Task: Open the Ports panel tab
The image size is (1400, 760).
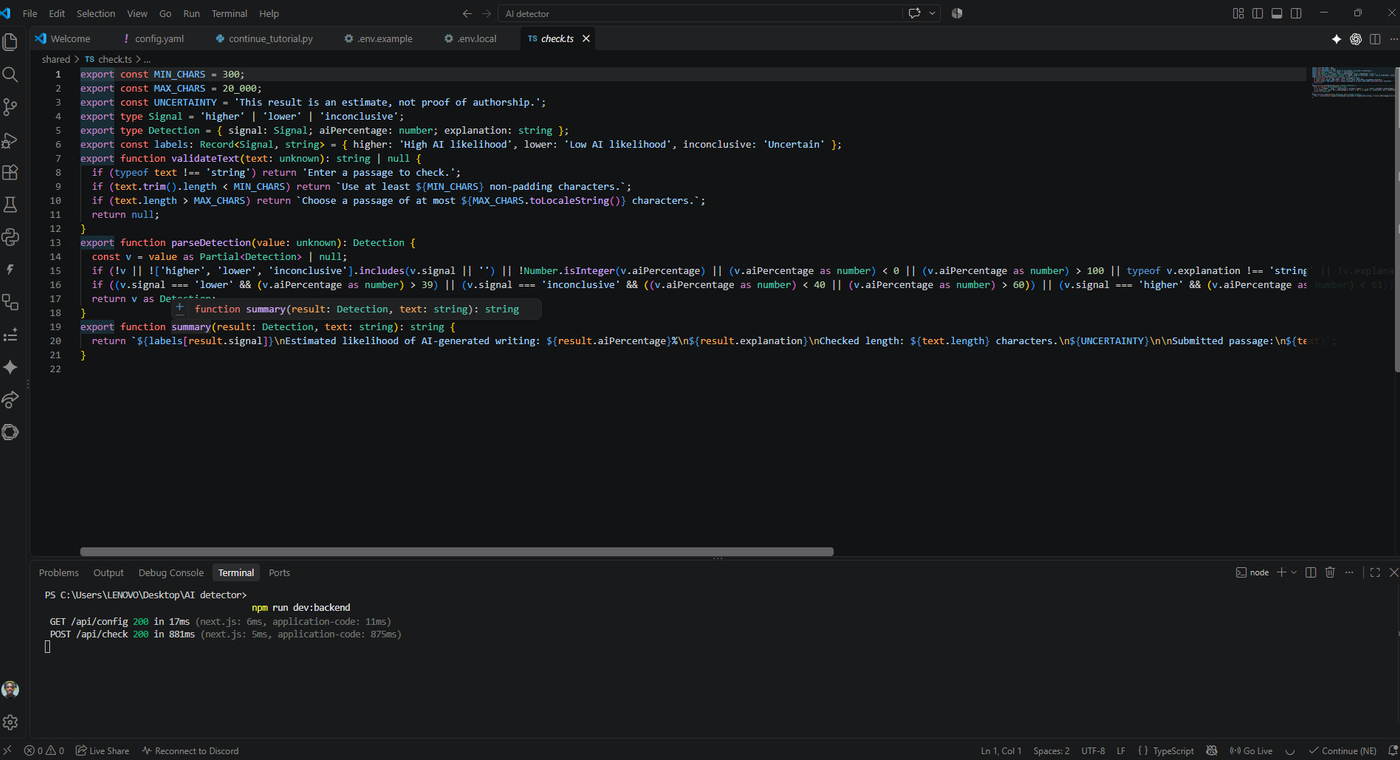Action: tap(279, 572)
